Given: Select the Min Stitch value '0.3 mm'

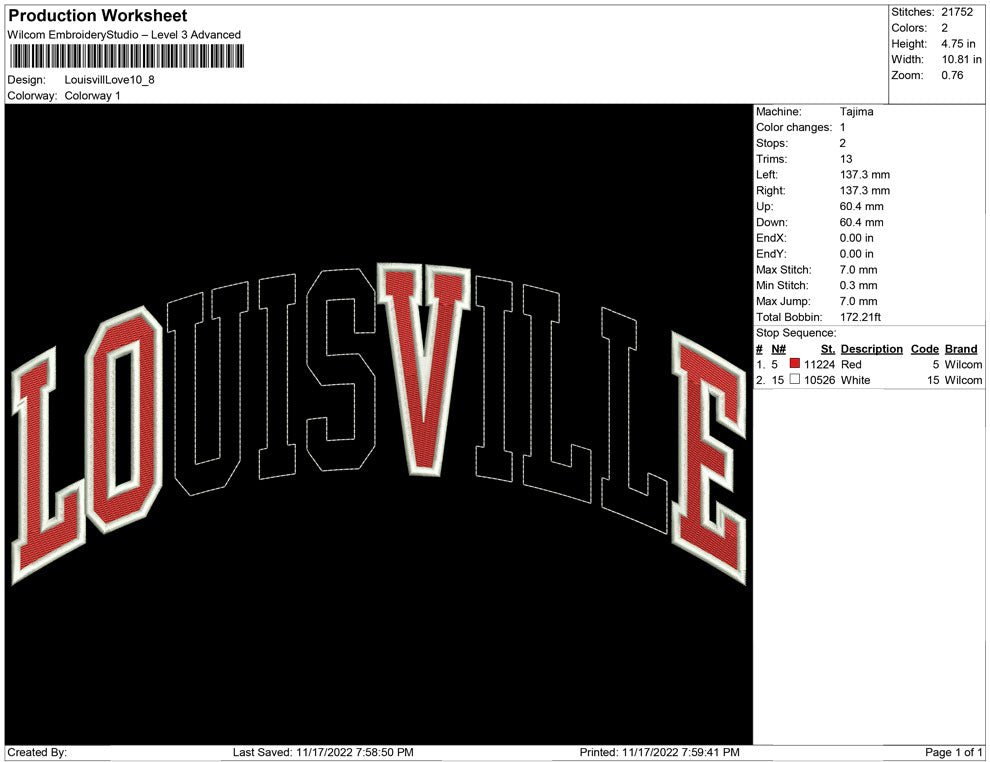Looking at the screenshot, I should pyautogui.click(x=859, y=285).
